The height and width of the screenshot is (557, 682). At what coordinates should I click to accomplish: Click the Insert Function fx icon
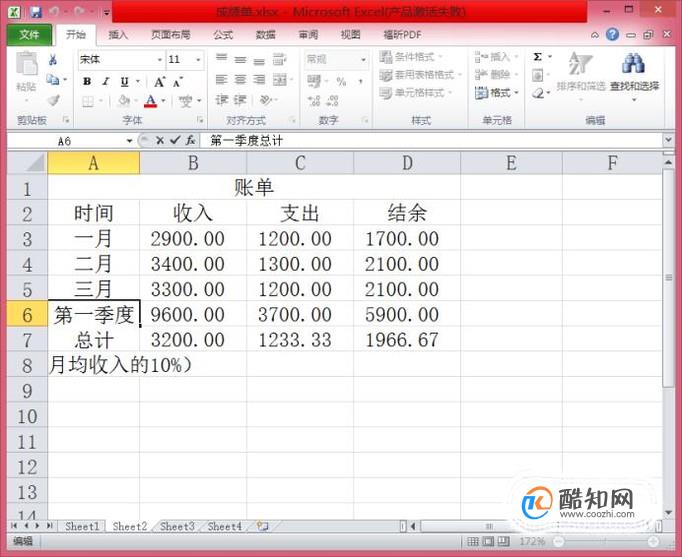pos(191,140)
